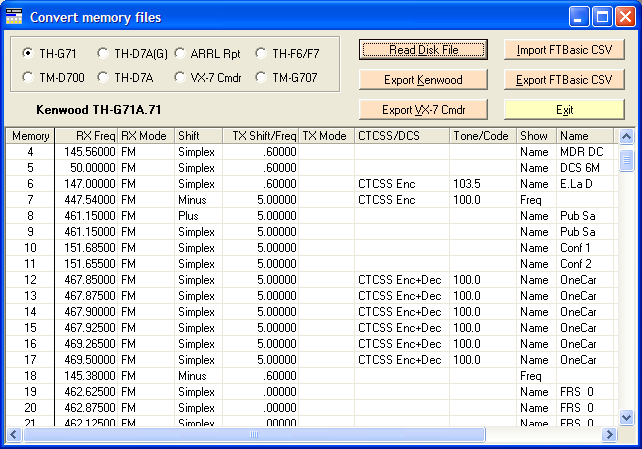The image size is (642, 449).
Task: Click Export FTBasic CSV button
Action: tap(564, 80)
